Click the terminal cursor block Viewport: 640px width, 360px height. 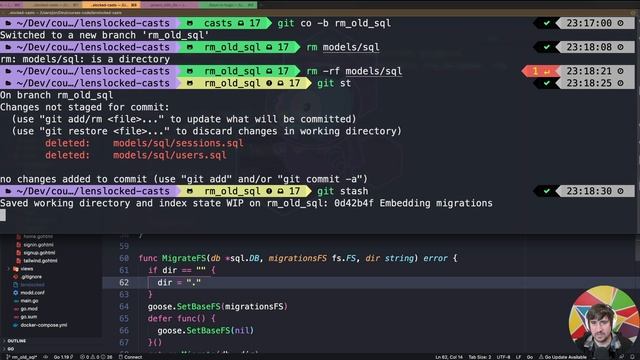tap(3, 215)
